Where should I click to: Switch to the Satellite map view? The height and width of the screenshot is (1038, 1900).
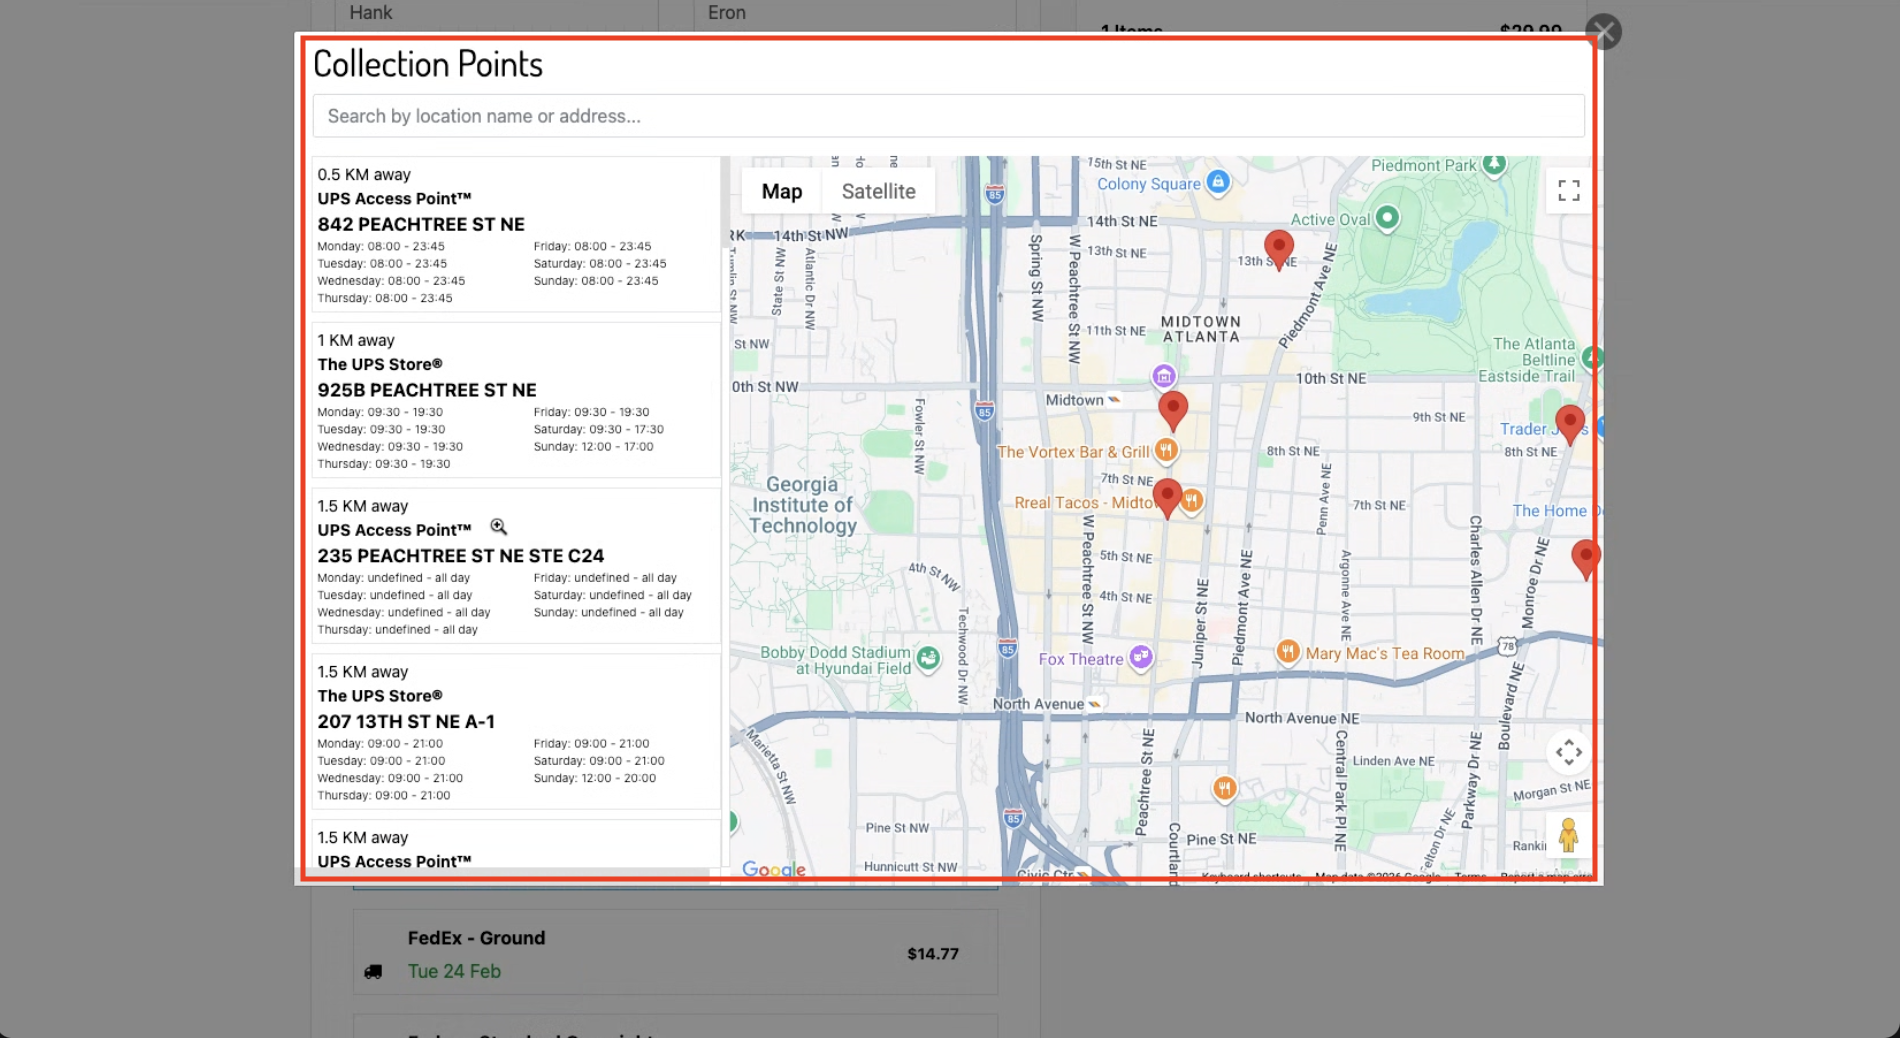coord(878,190)
